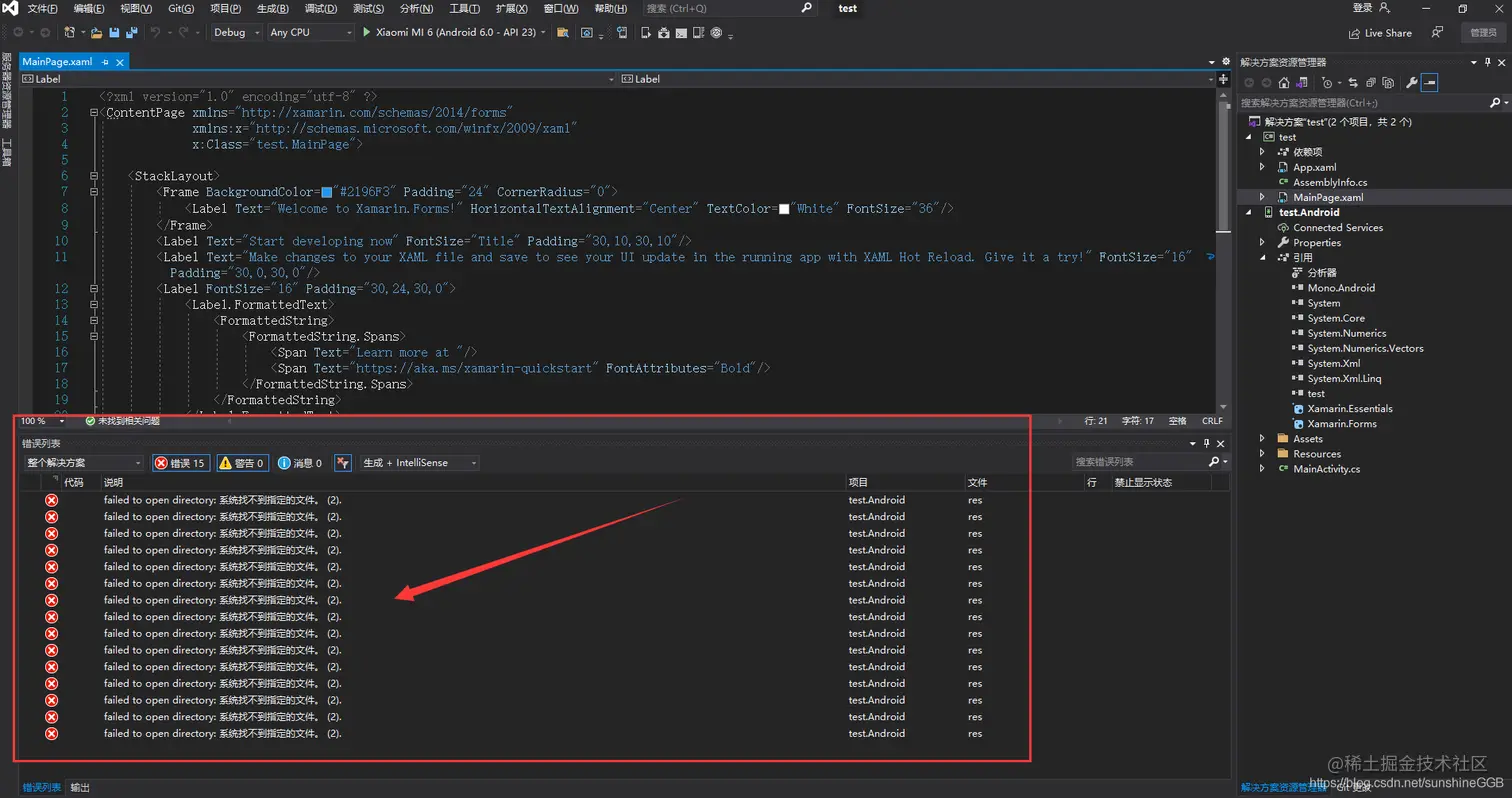Image resolution: width=1512 pixels, height=798 pixels.
Task: Start debugging with green play arrow
Action: point(366,32)
